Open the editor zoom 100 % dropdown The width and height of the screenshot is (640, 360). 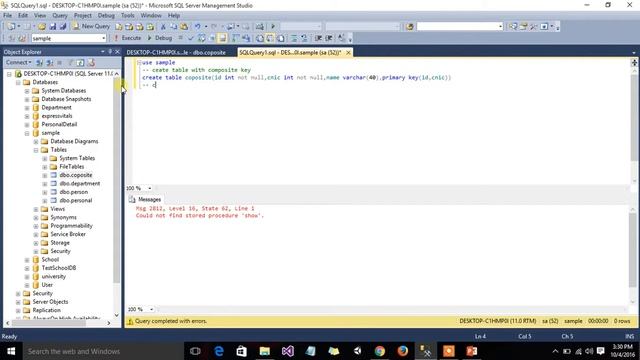(149, 188)
